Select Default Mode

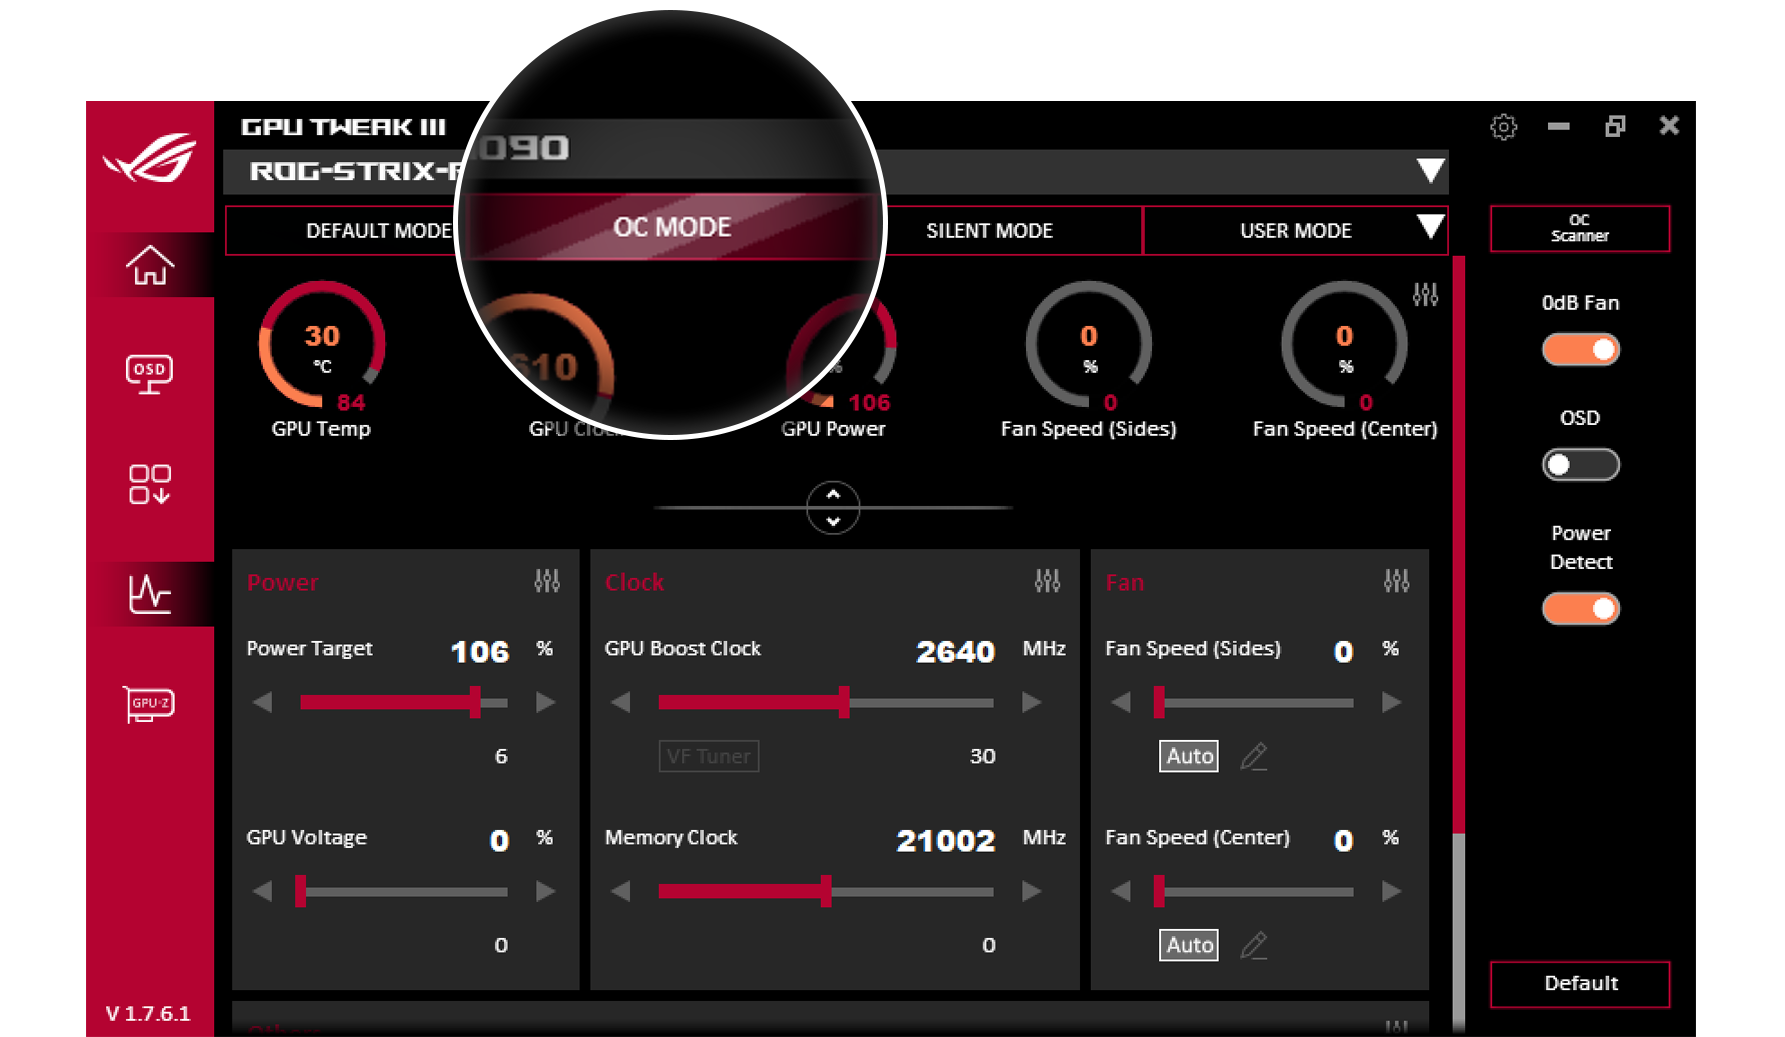(x=378, y=230)
